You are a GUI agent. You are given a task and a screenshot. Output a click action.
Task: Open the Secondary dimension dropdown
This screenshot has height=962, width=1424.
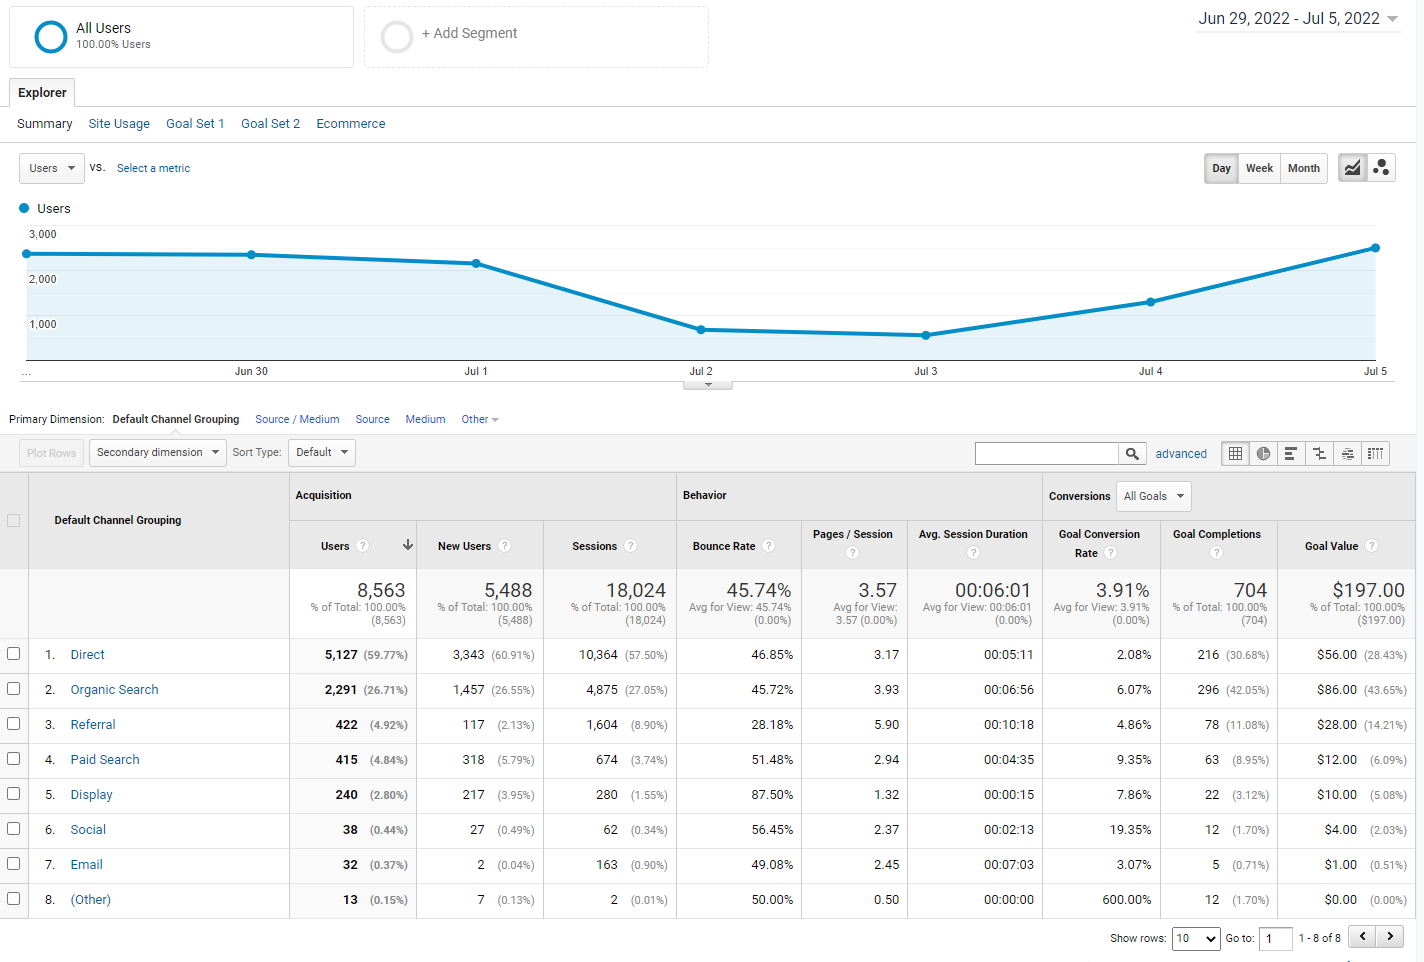click(x=157, y=453)
